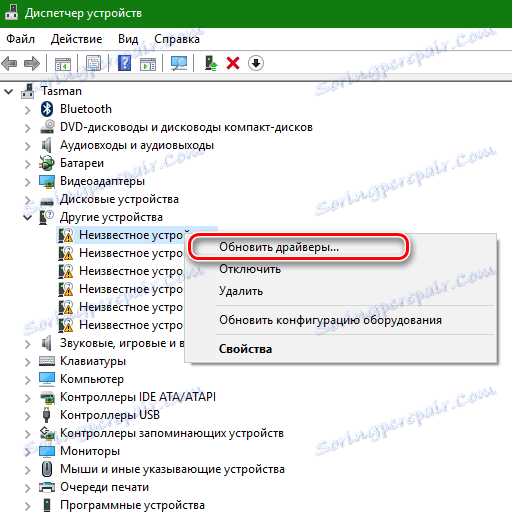Click Scan for hardware changes monitor icon
Screen dimensions: 512x512
pyautogui.click(x=179, y=63)
